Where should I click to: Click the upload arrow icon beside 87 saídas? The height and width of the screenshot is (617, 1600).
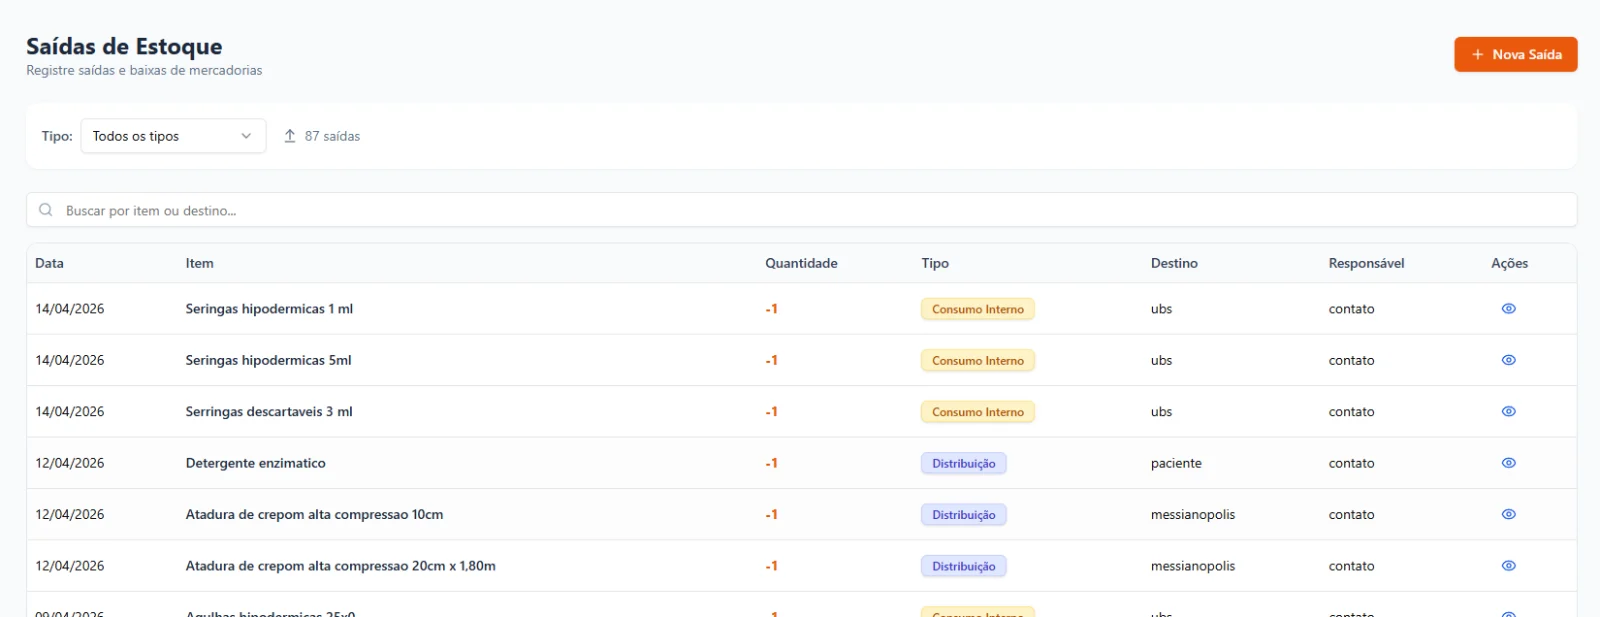point(290,136)
